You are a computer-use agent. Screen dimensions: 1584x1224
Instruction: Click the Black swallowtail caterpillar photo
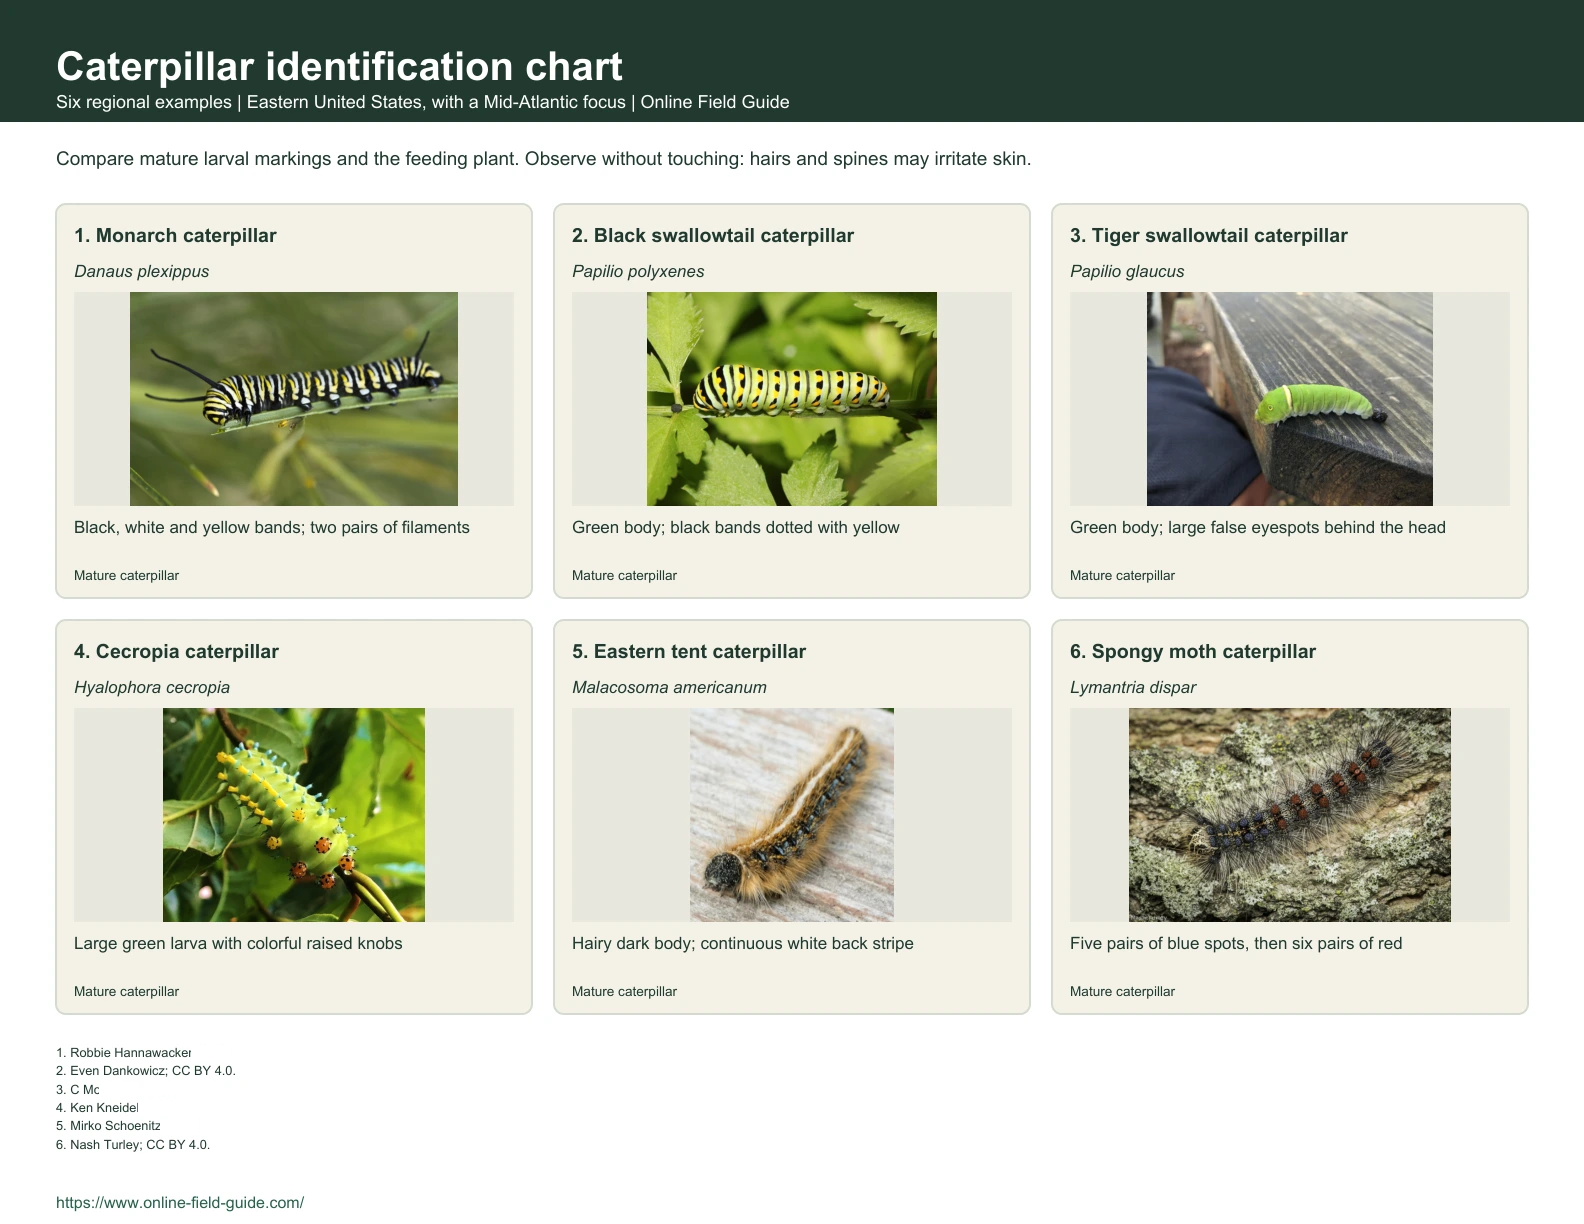(x=792, y=399)
